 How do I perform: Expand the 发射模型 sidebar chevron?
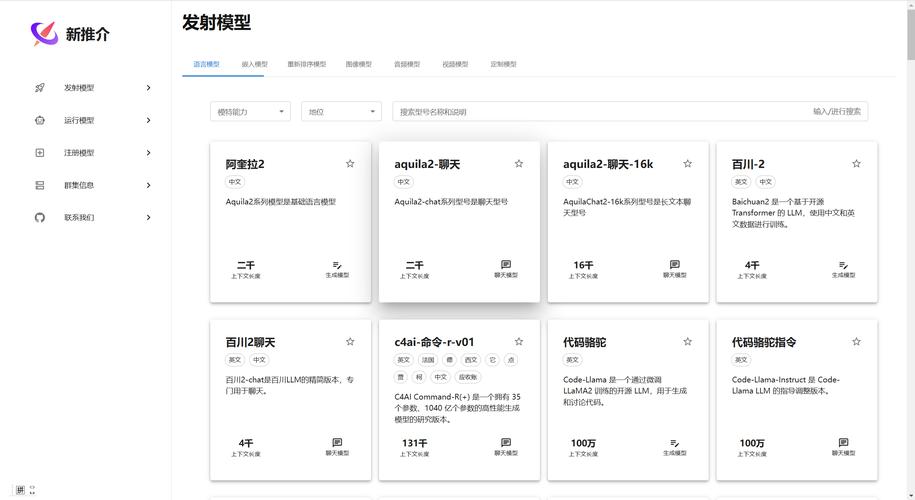coord(149,88)
